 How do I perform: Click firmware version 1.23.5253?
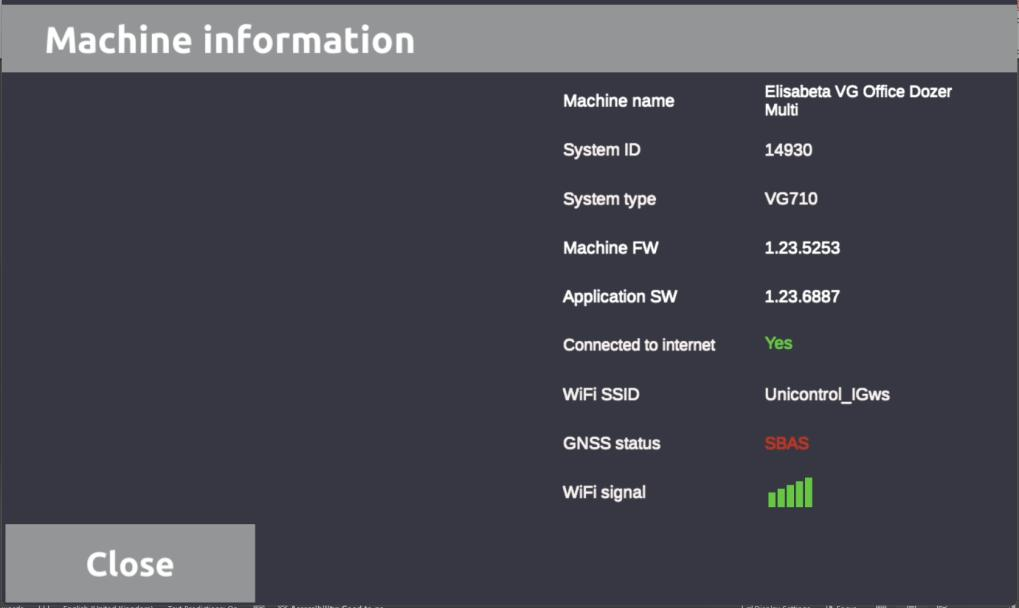click(x=802, y=248)
